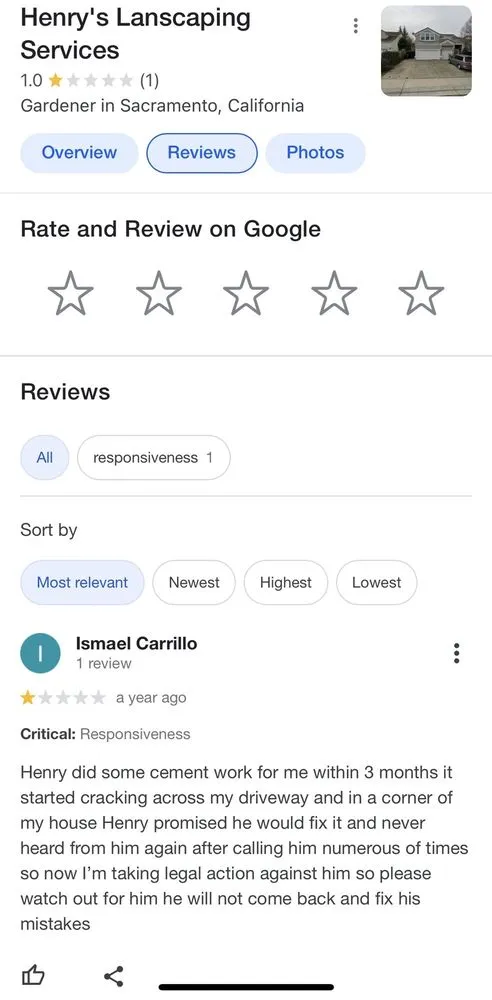The height and width of the screenshot is (1000, 492).
Task: Open the three-dot menu on Ismael Carrillo's review
Action: (x=456, y=653)
